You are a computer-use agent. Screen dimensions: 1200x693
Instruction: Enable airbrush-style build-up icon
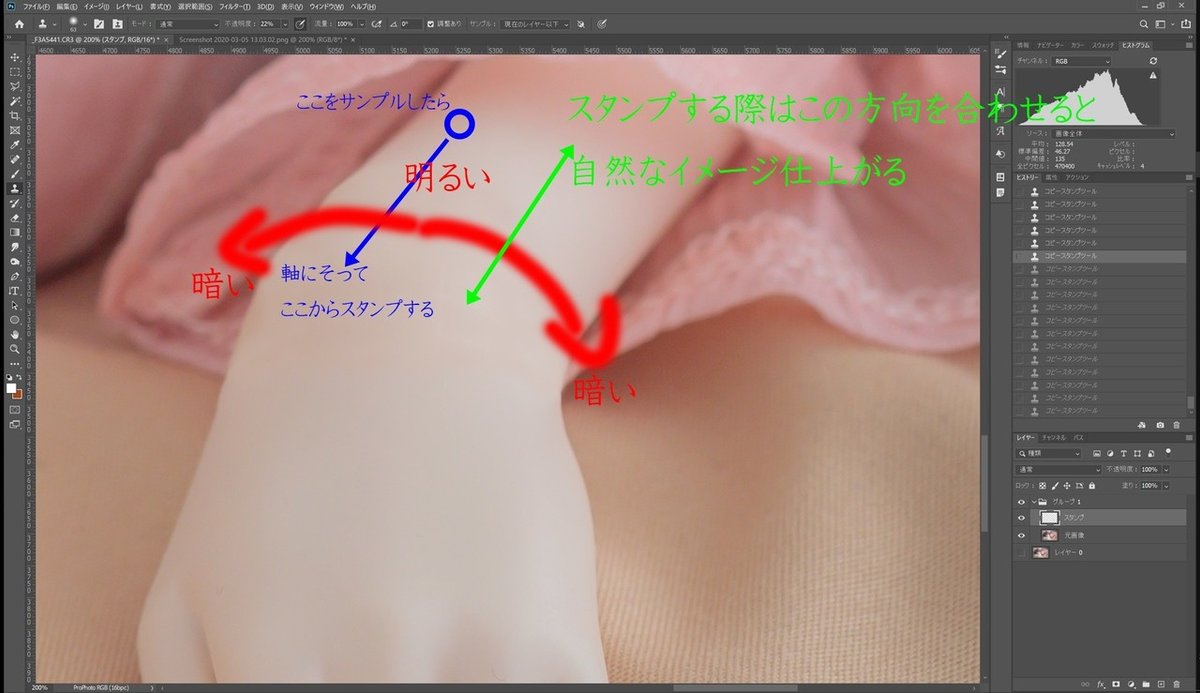[x=376, y=23]
